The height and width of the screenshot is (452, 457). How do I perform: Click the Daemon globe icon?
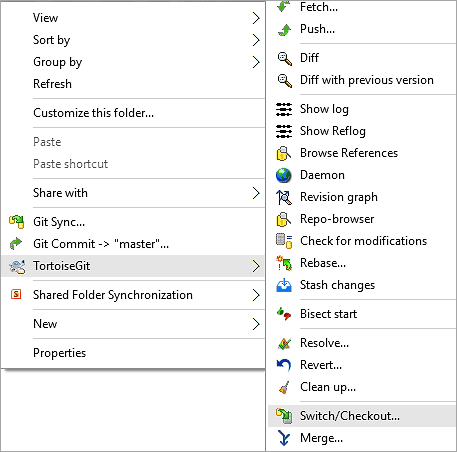(x=284, y=175)
